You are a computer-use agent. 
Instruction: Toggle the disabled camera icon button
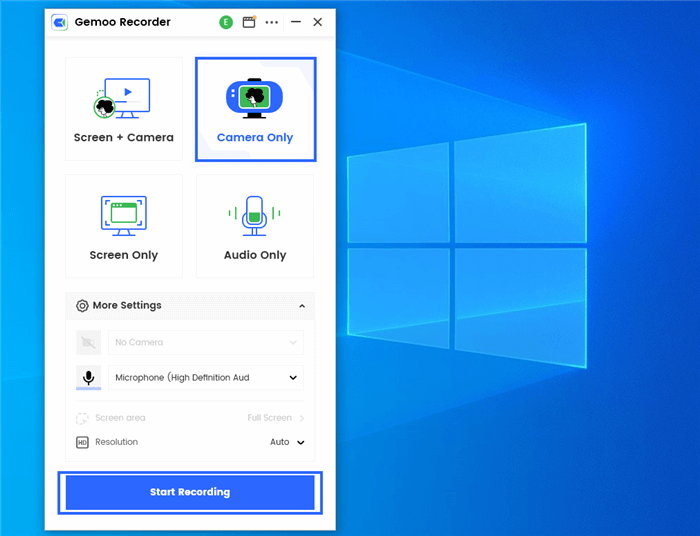click(x=88, y=342)
